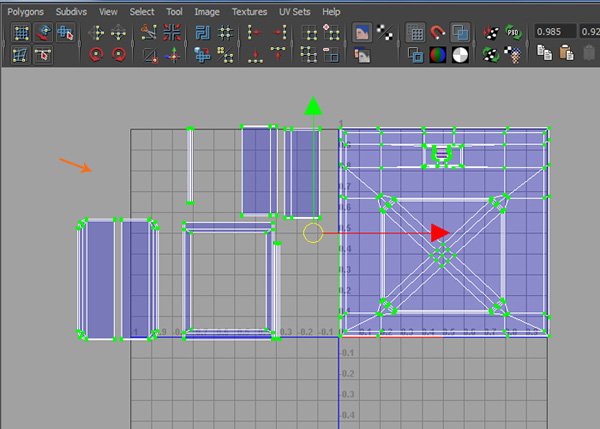Add selected UVs to the isolate set
Image resolution: width=600 pixels, height=429 pixels.
coord(331,33)
